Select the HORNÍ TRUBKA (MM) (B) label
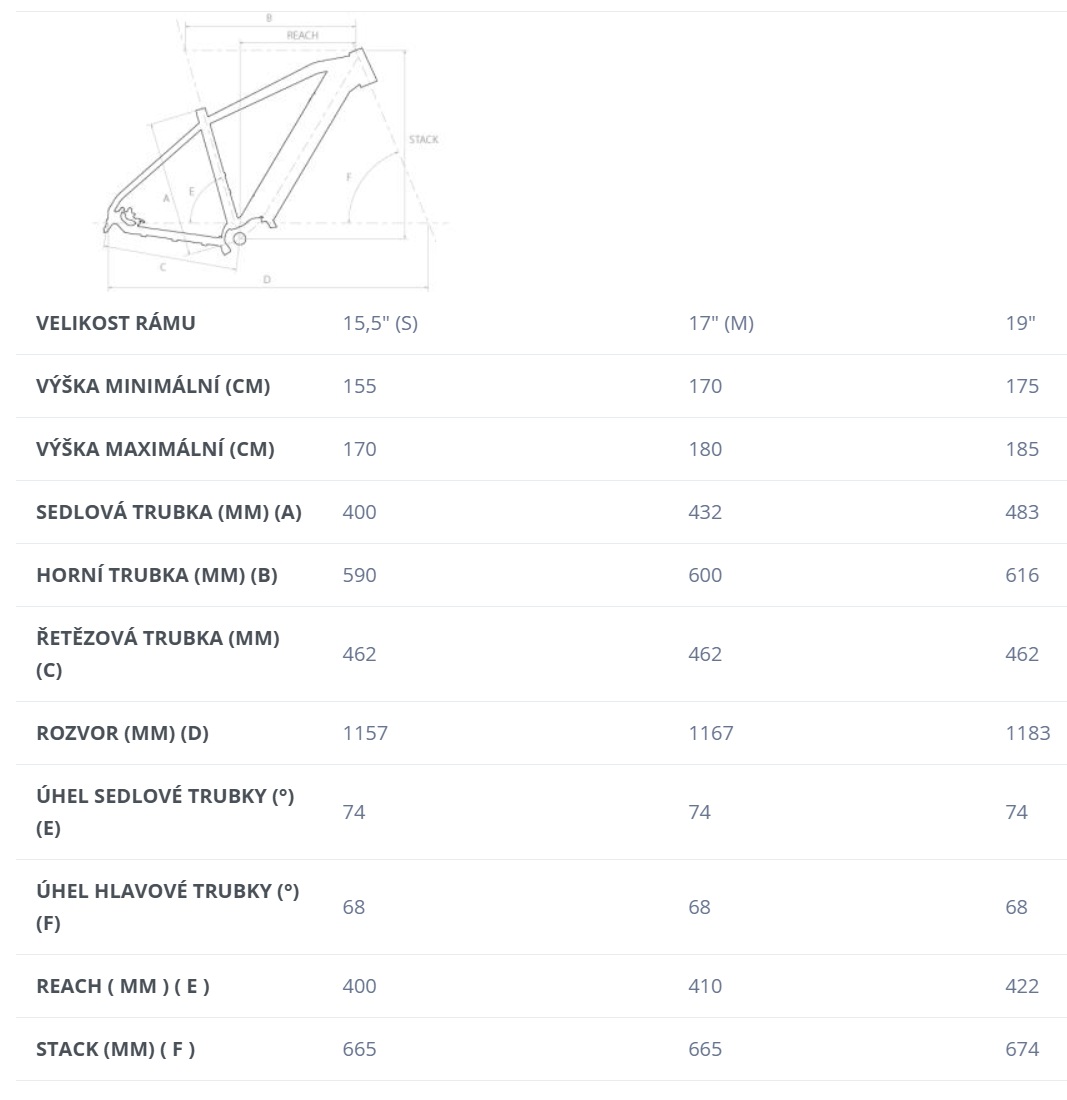The image size is (1067, 1100). point(157,575)
